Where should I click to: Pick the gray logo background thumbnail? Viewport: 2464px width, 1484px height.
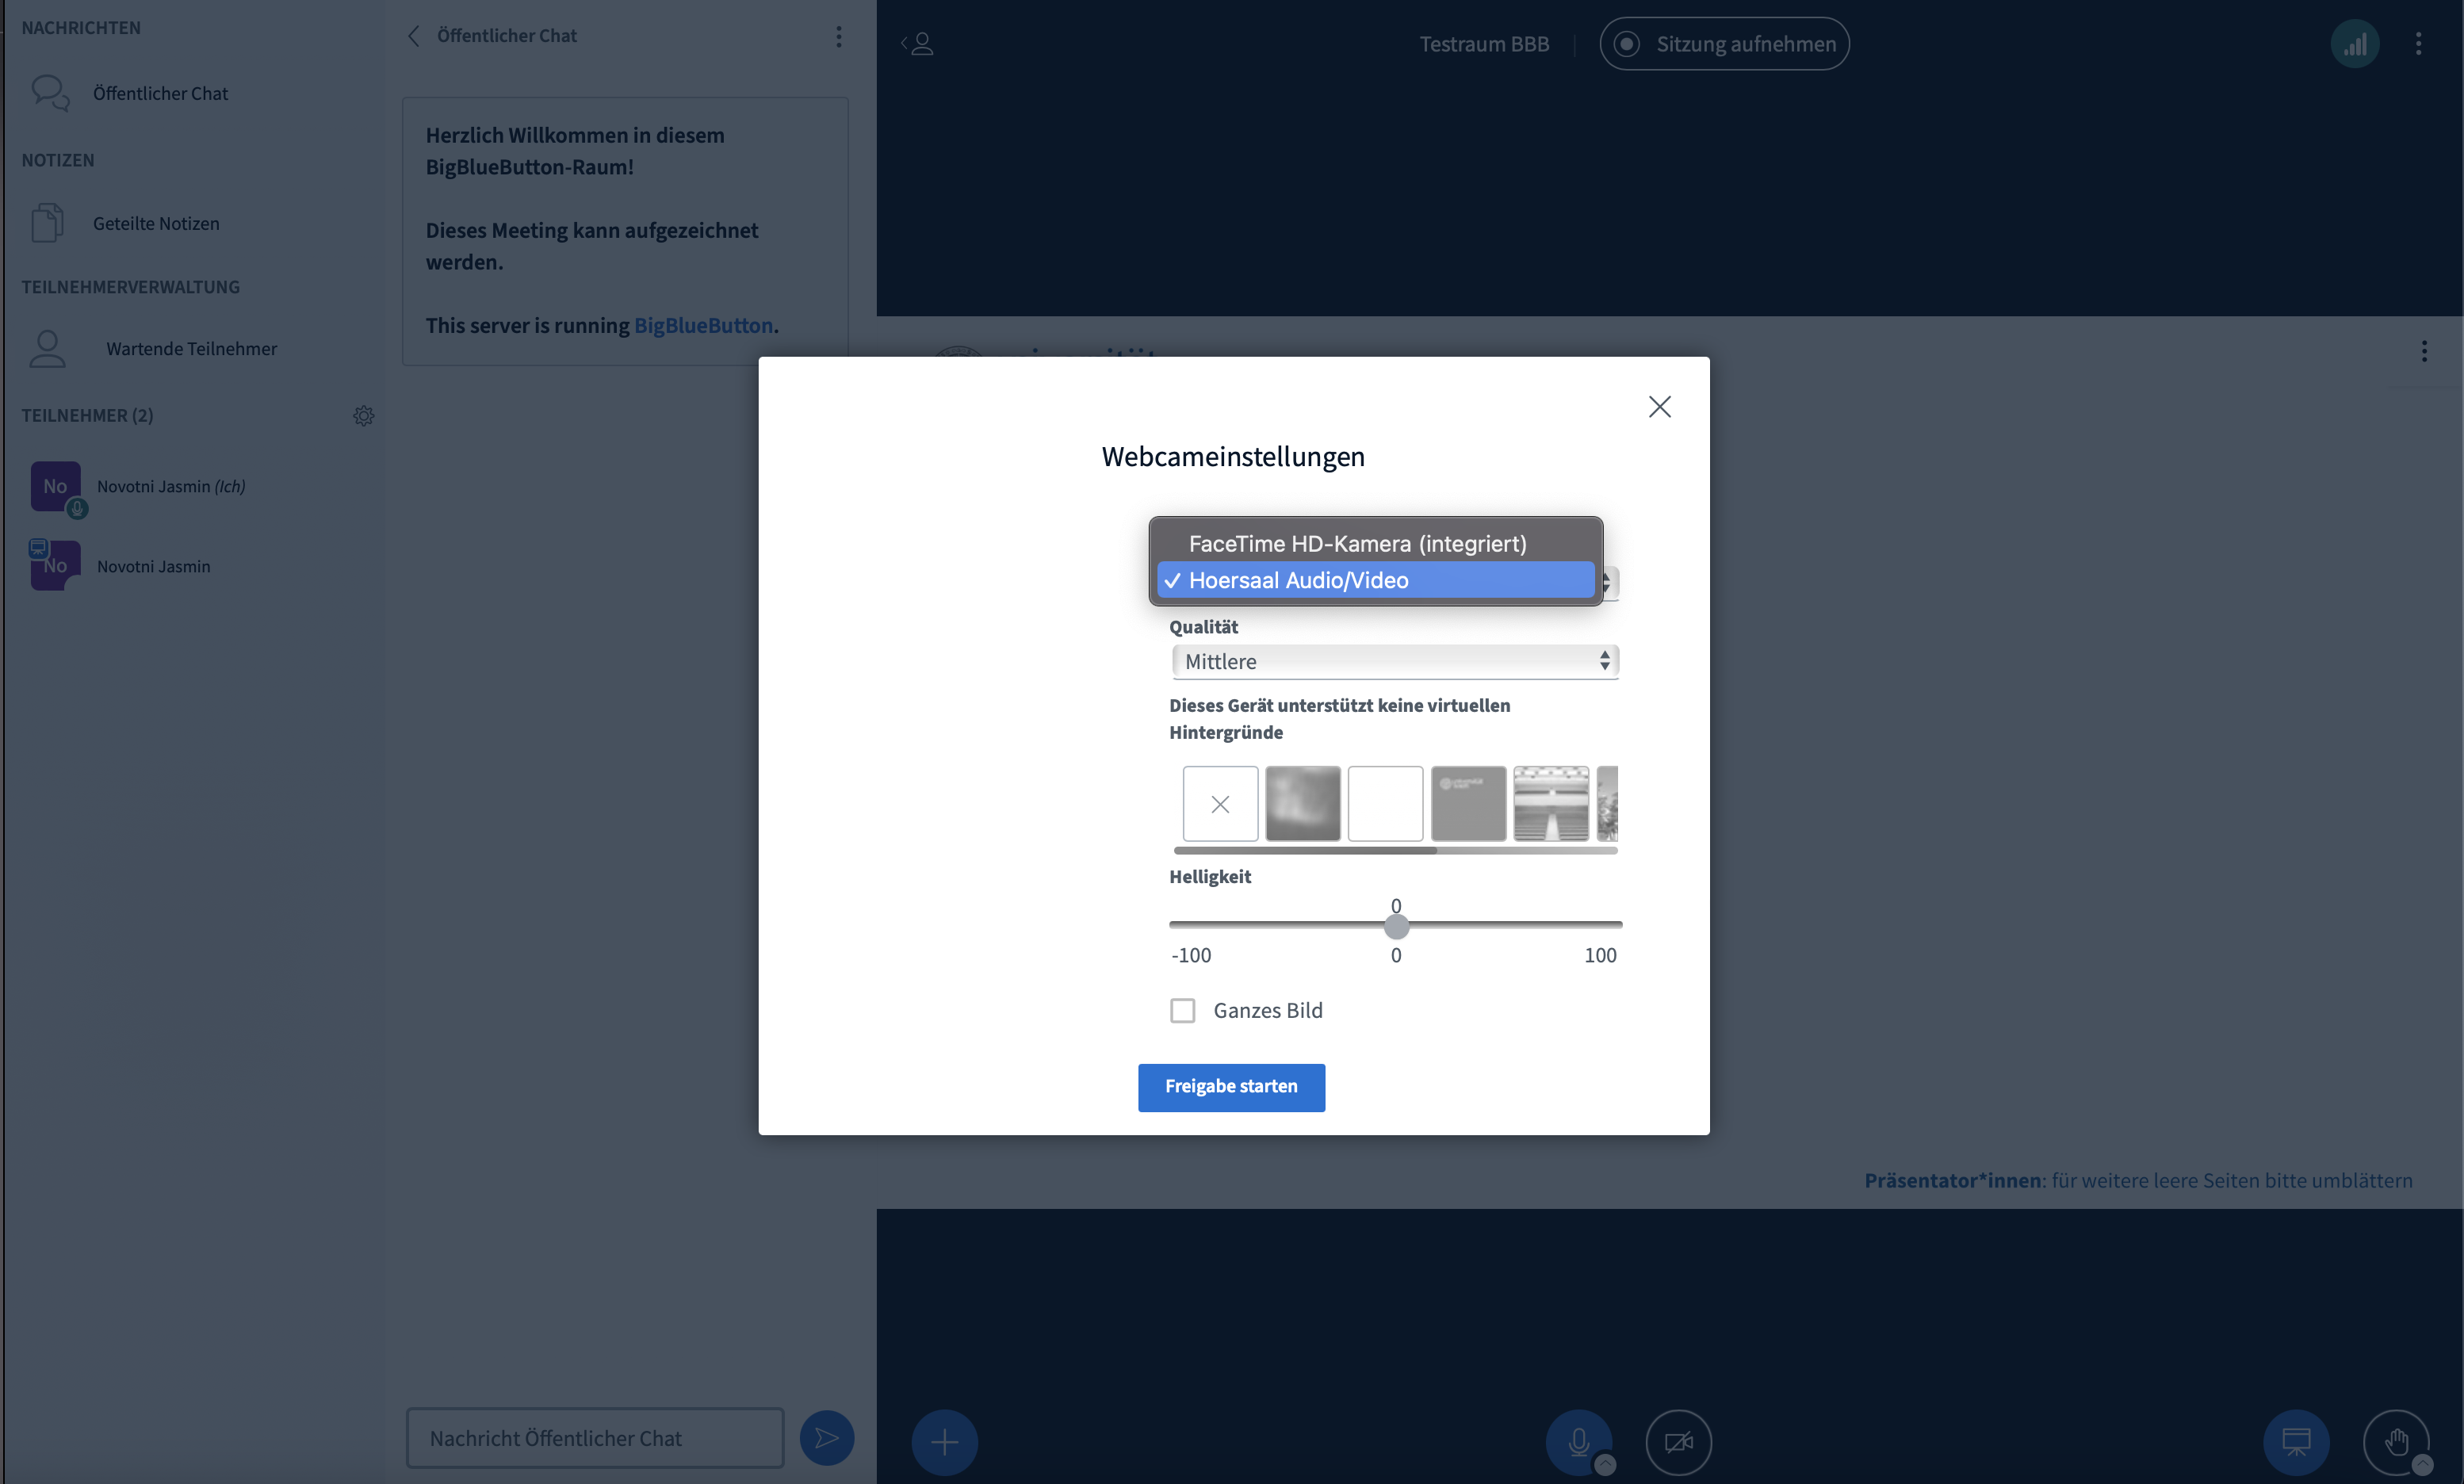[x=1468, y=803]
